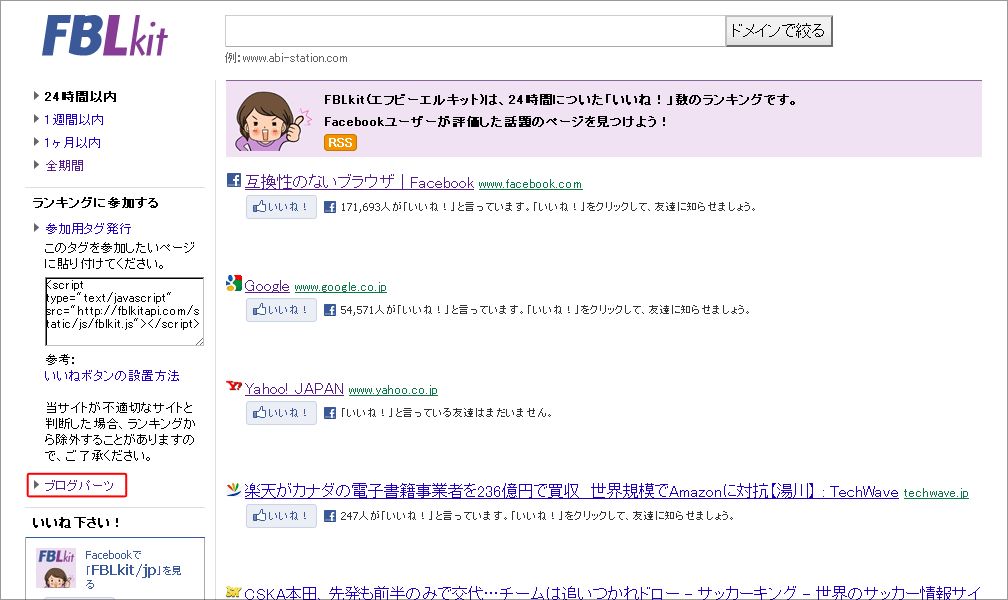Open the www.google.co.jp domain link

(341, 287)
